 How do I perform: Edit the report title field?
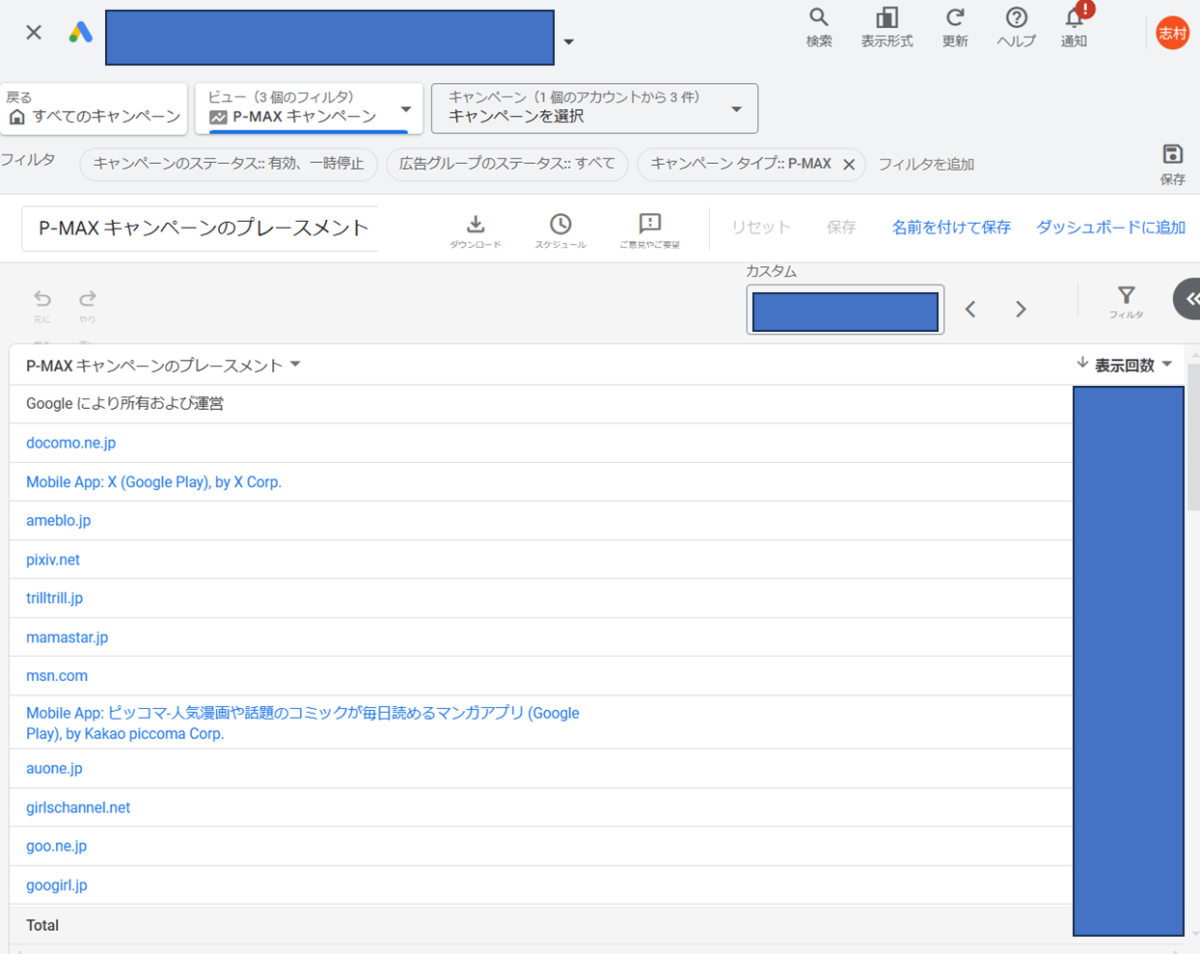coord(200,228)
